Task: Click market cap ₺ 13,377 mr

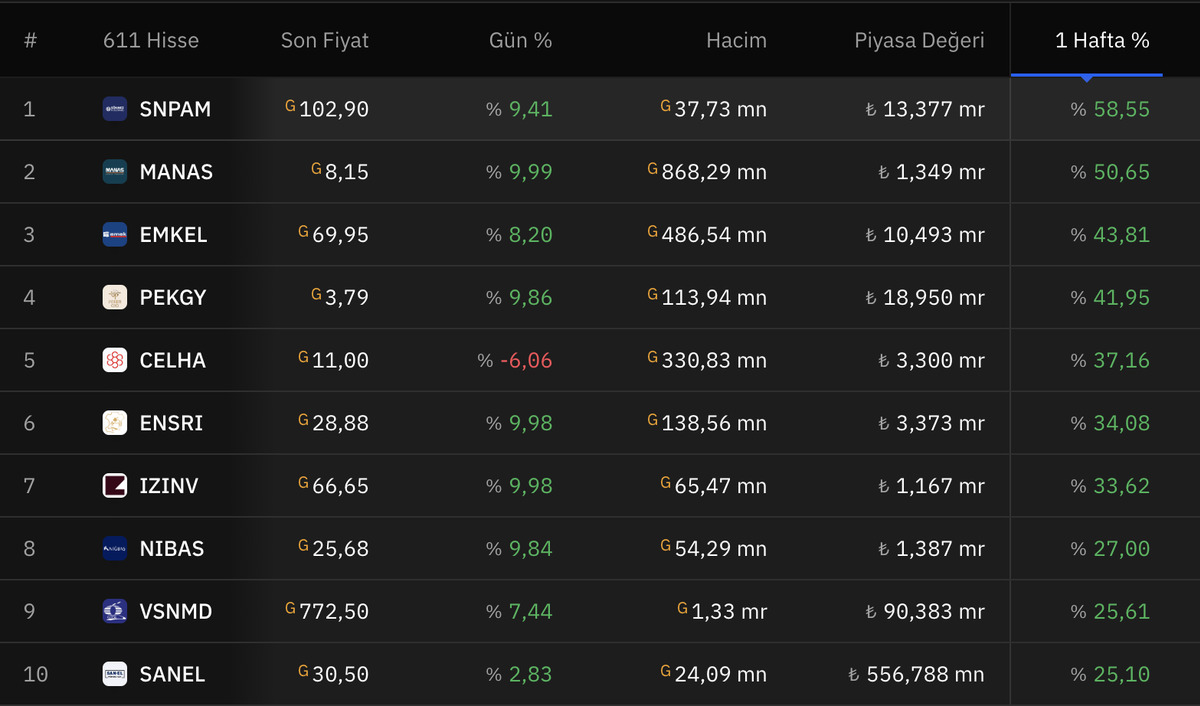Action: pos(925,109)
